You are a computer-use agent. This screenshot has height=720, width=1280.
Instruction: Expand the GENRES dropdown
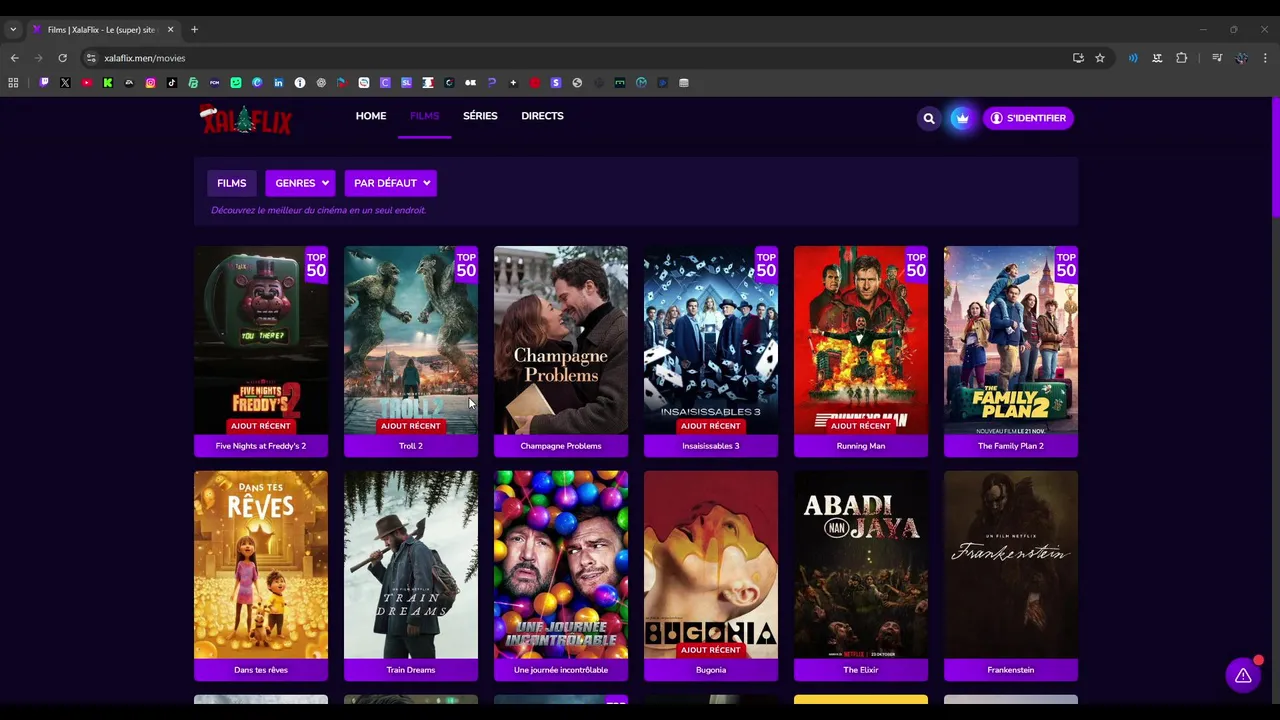pyautogui.click(x=300, y=183)
